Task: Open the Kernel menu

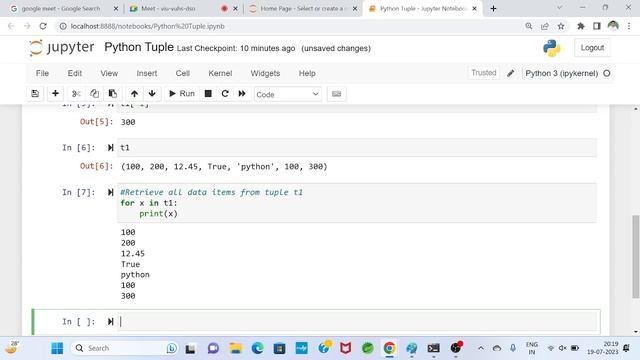Action: tap(220, 73)
